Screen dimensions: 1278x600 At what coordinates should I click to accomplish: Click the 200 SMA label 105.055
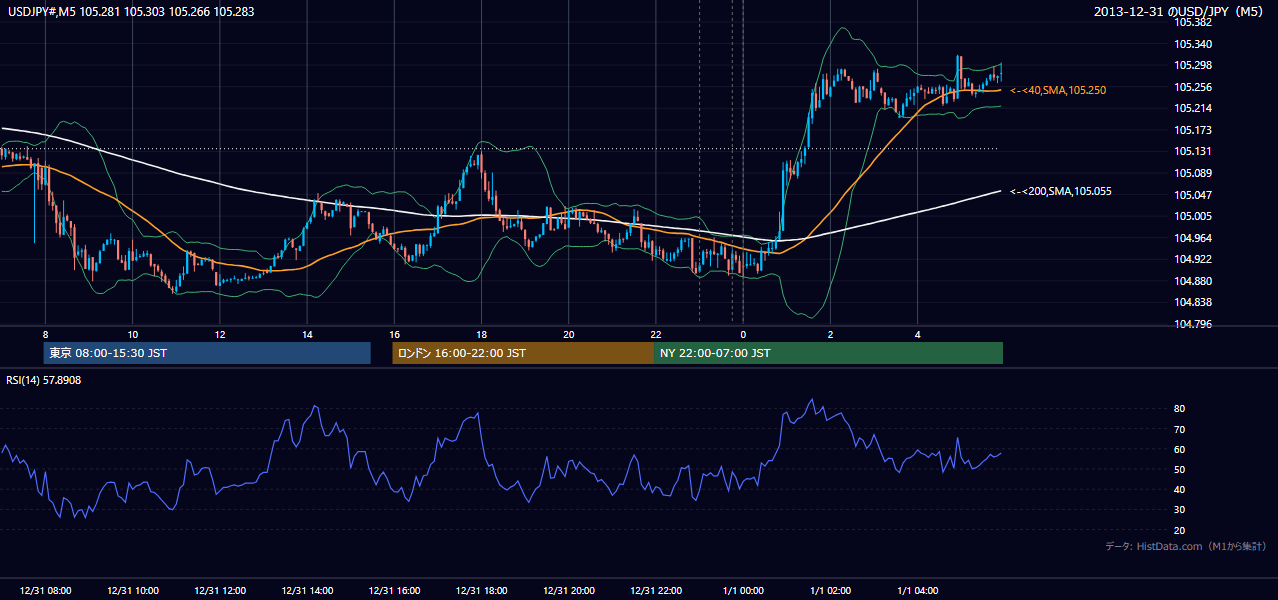pyautogui.click(x=1061, y=191)
